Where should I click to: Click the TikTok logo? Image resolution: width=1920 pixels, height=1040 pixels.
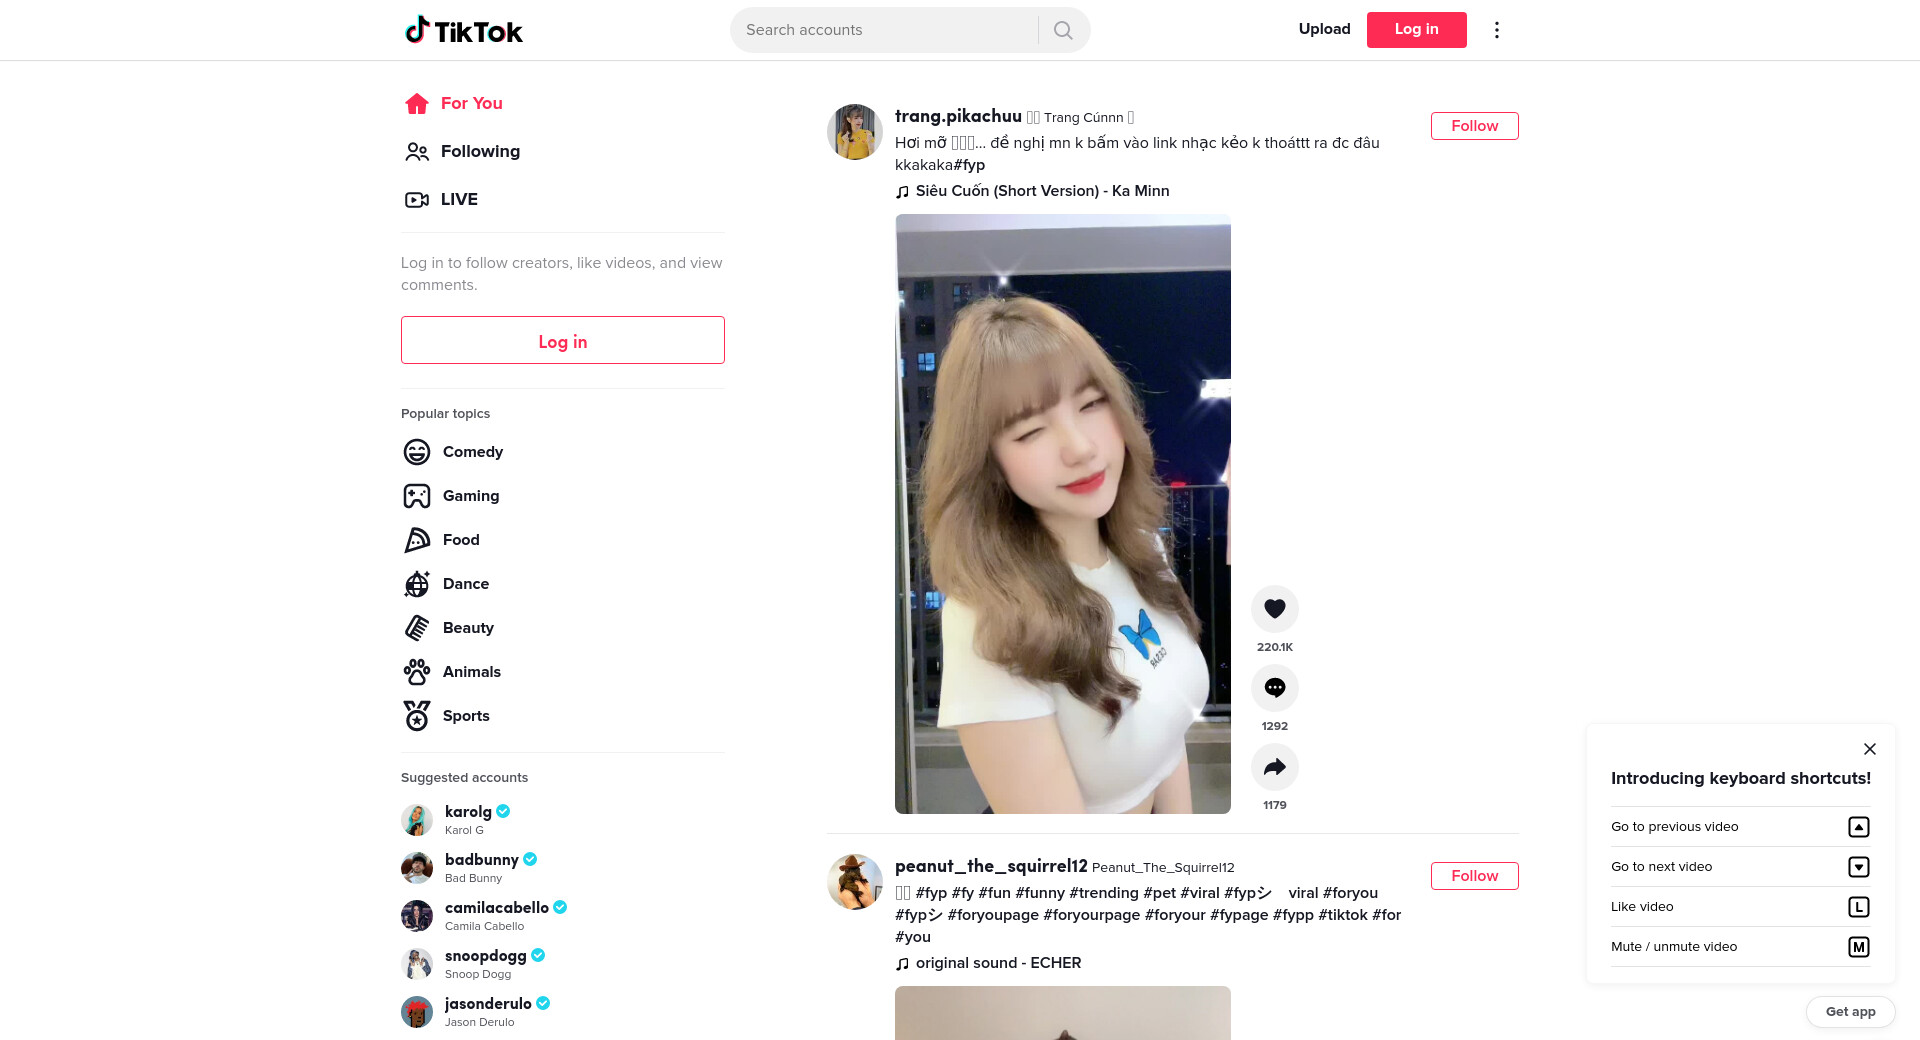[463, 30]
